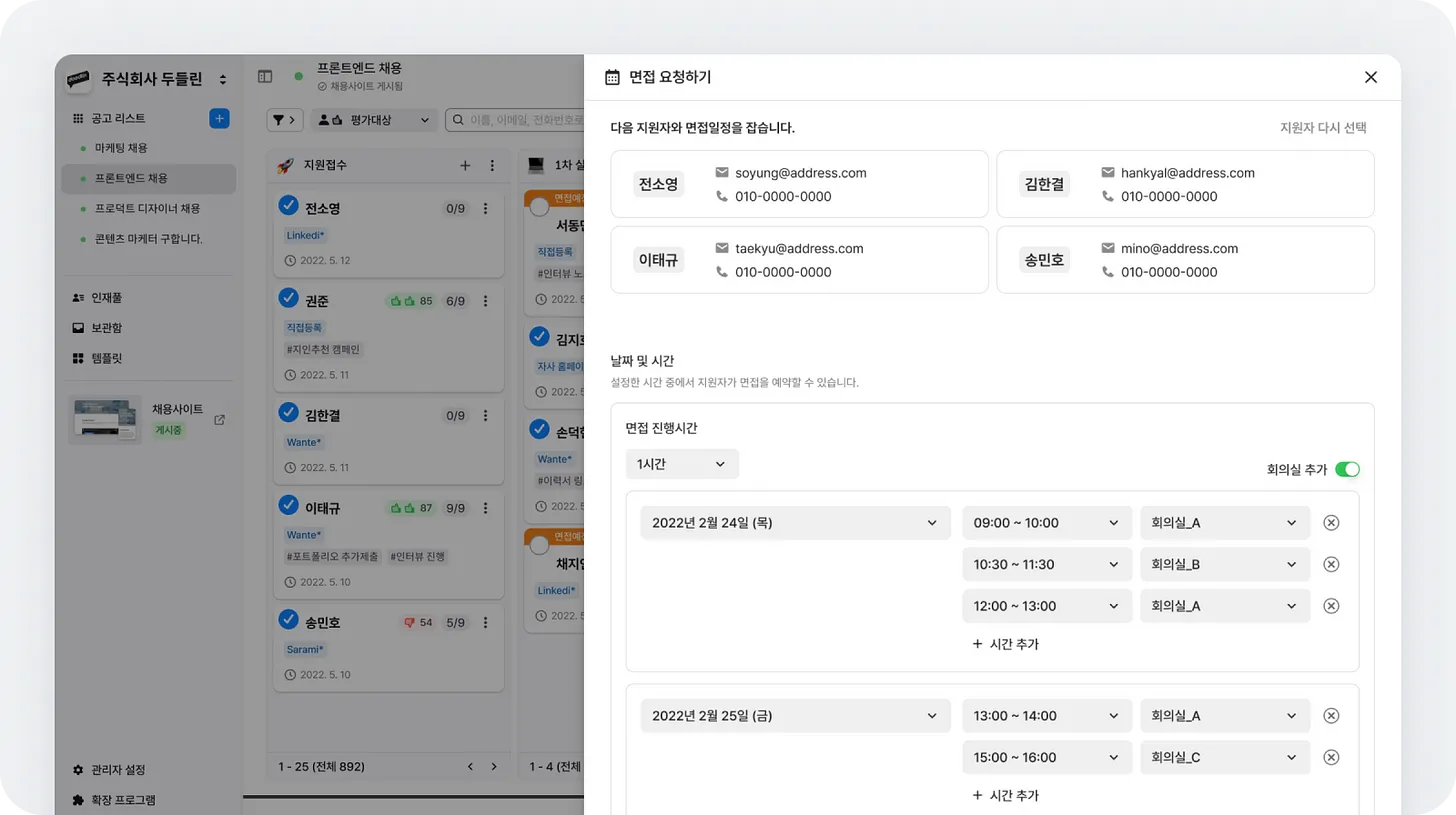Open the 회의실_B meeting room dropdown
Viewport: 1456px width, 815px height.
coord(1224,563)
